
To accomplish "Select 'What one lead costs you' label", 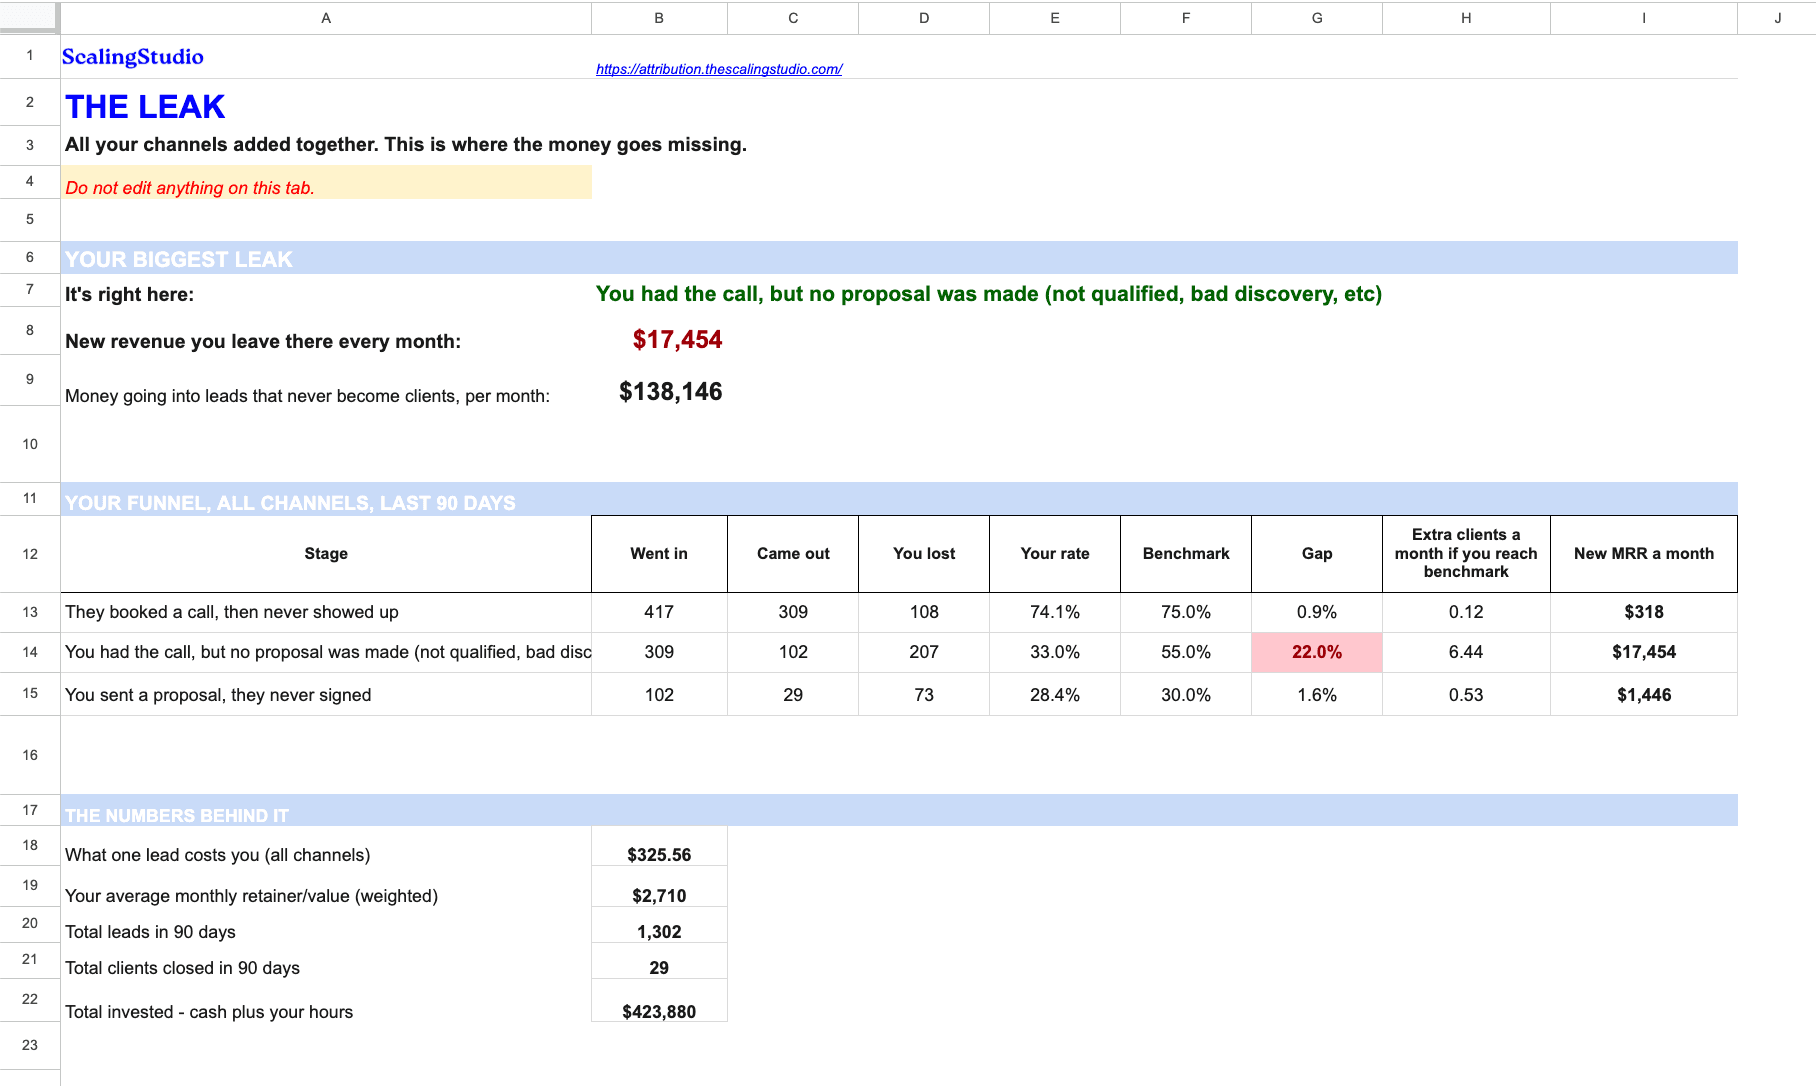I will click(217, 855).
